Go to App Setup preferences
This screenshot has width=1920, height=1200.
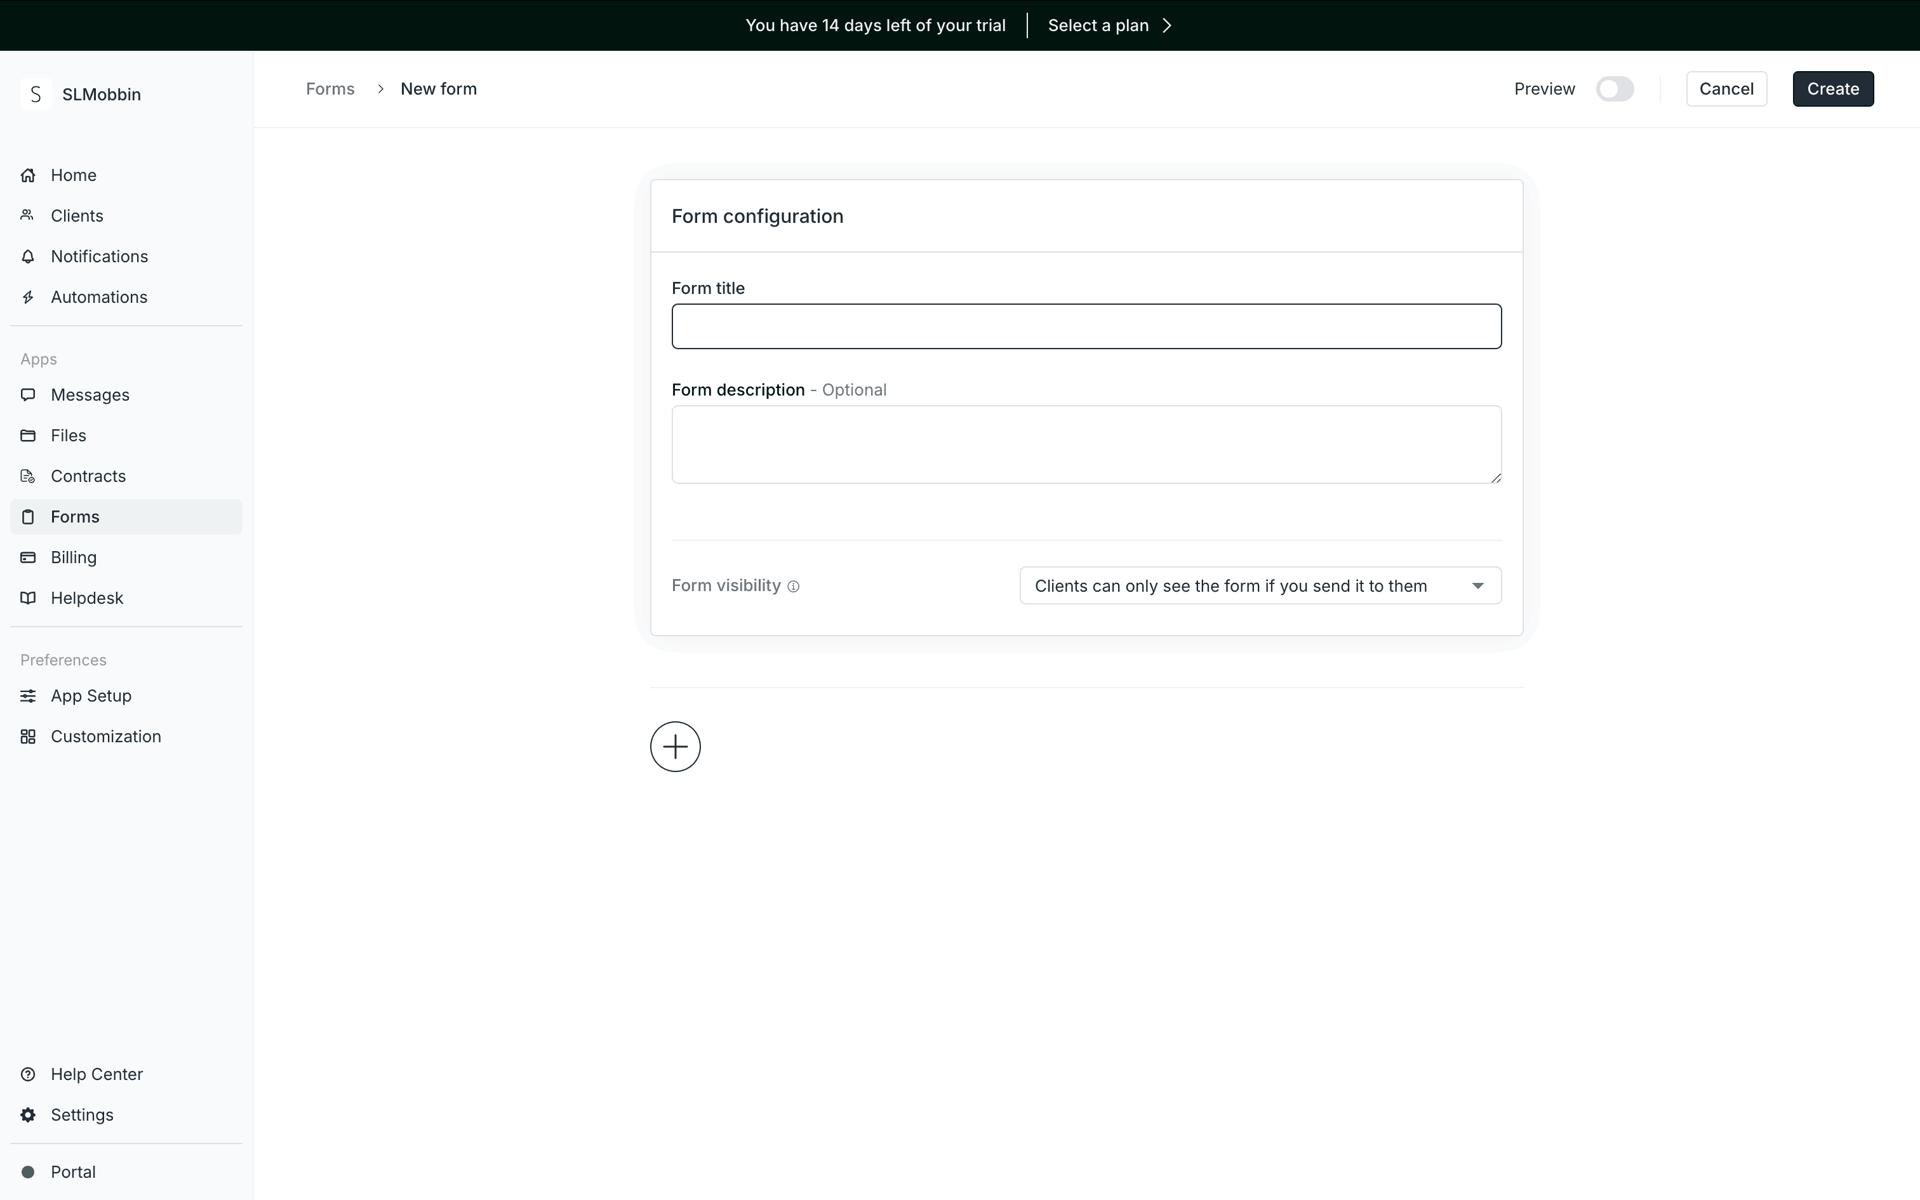126,696
